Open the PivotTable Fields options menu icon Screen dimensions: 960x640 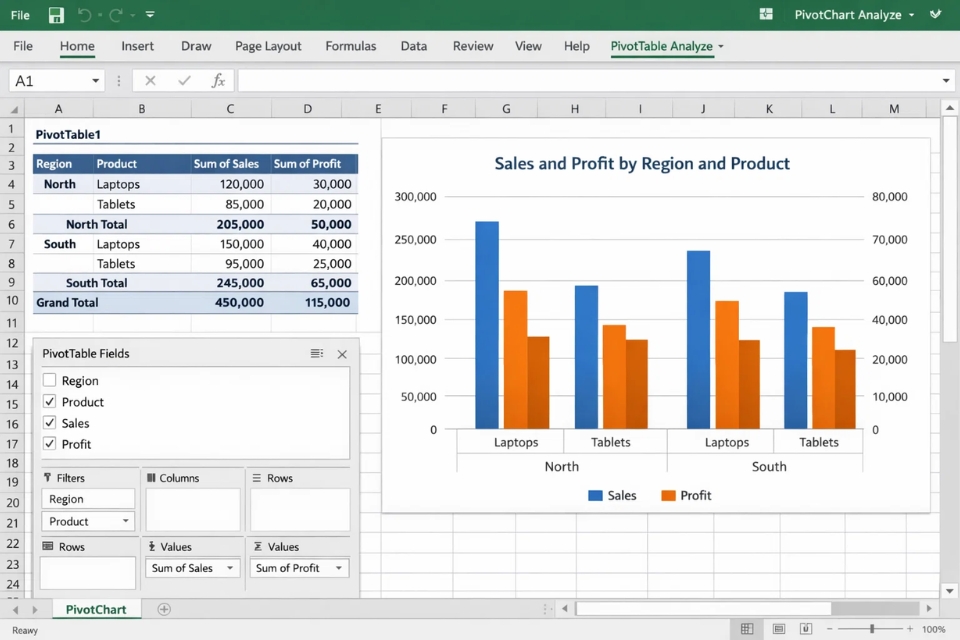click(316, 353)
